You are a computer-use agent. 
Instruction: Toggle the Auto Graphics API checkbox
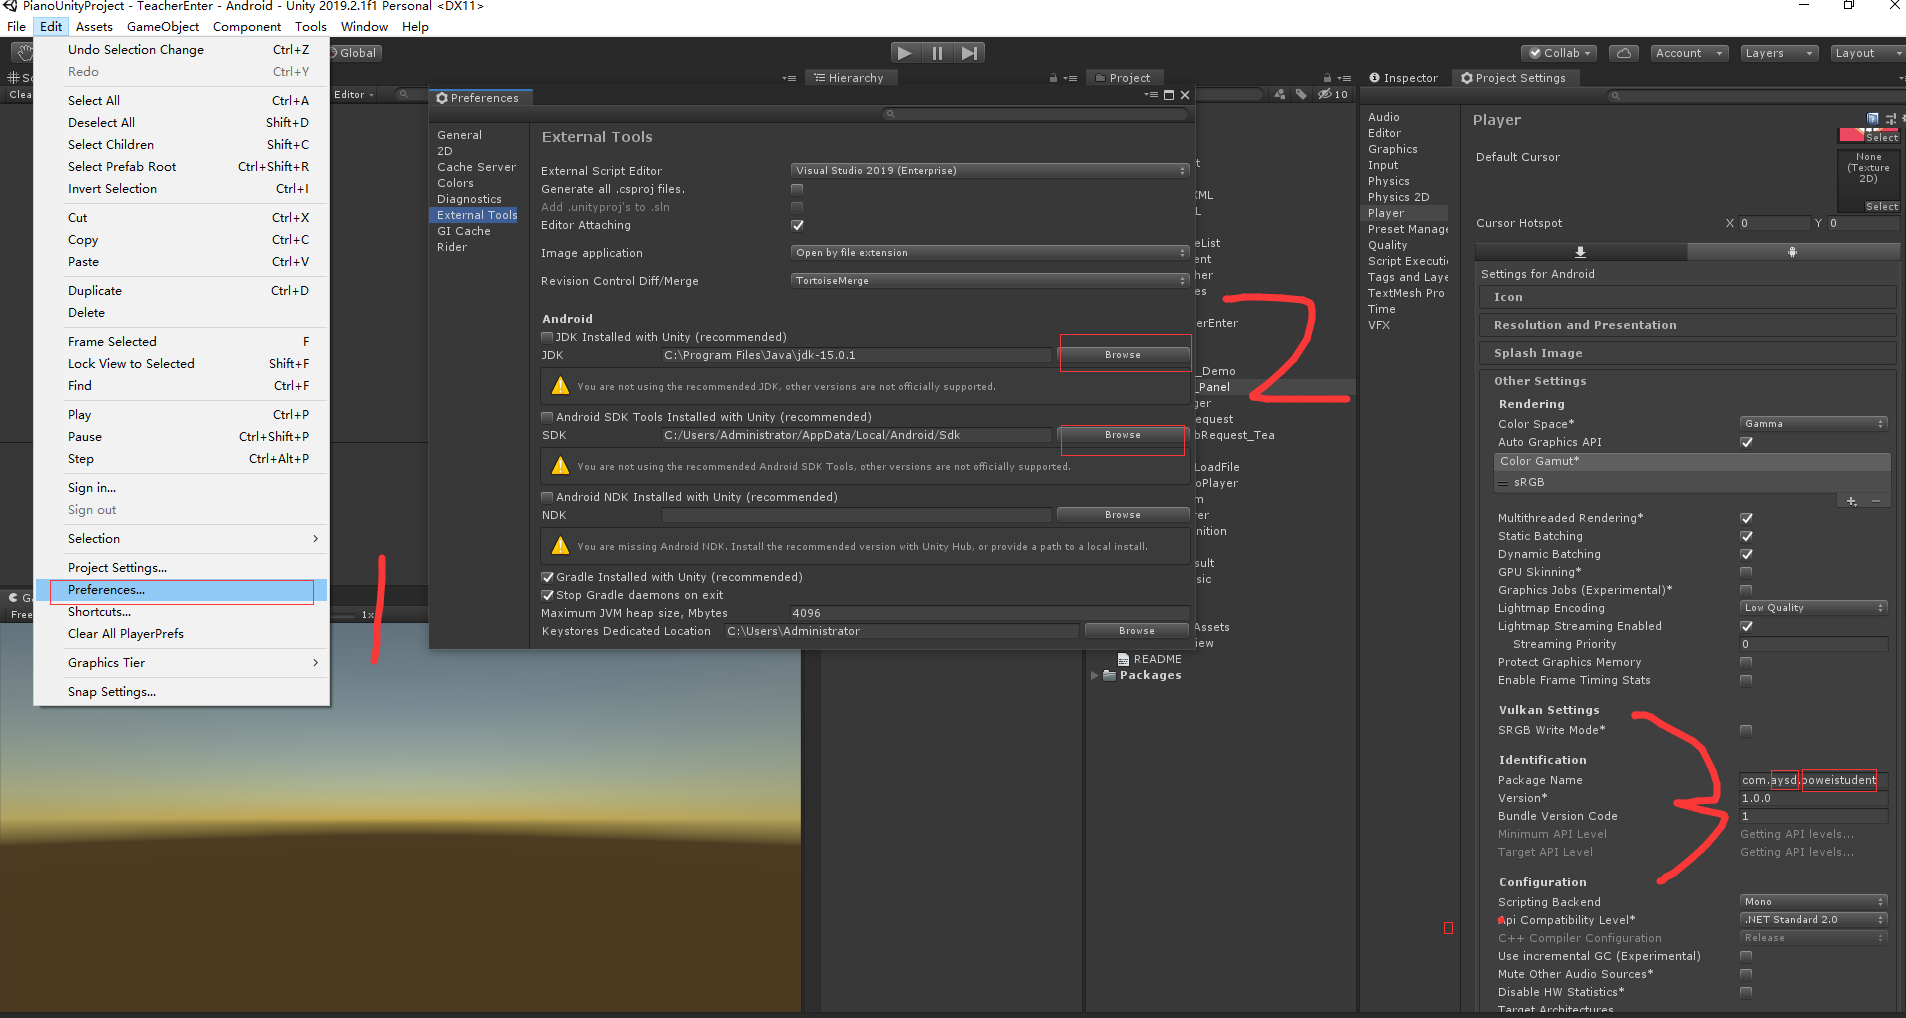click(x=1746, y=442)
